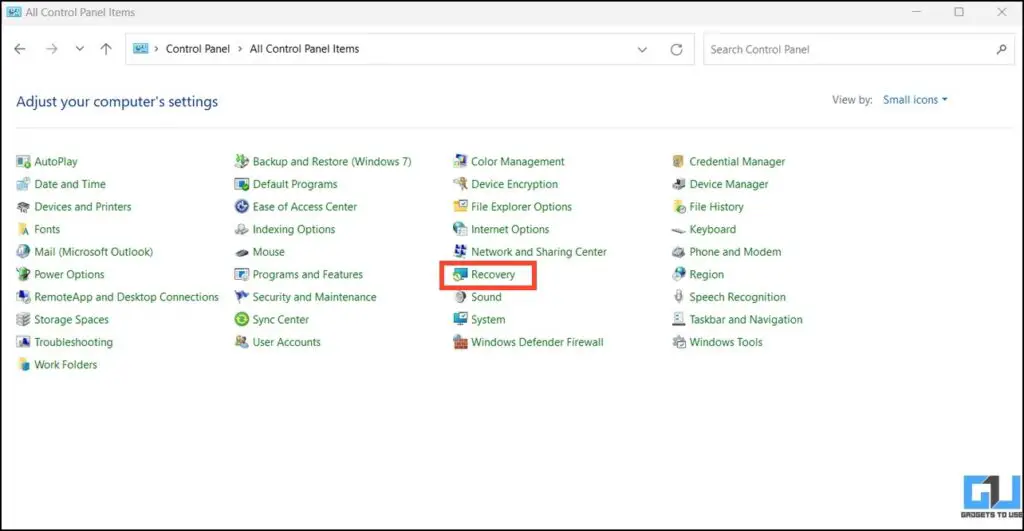Click the Recovery icon

pyautogui.click(x=460, y=275)
